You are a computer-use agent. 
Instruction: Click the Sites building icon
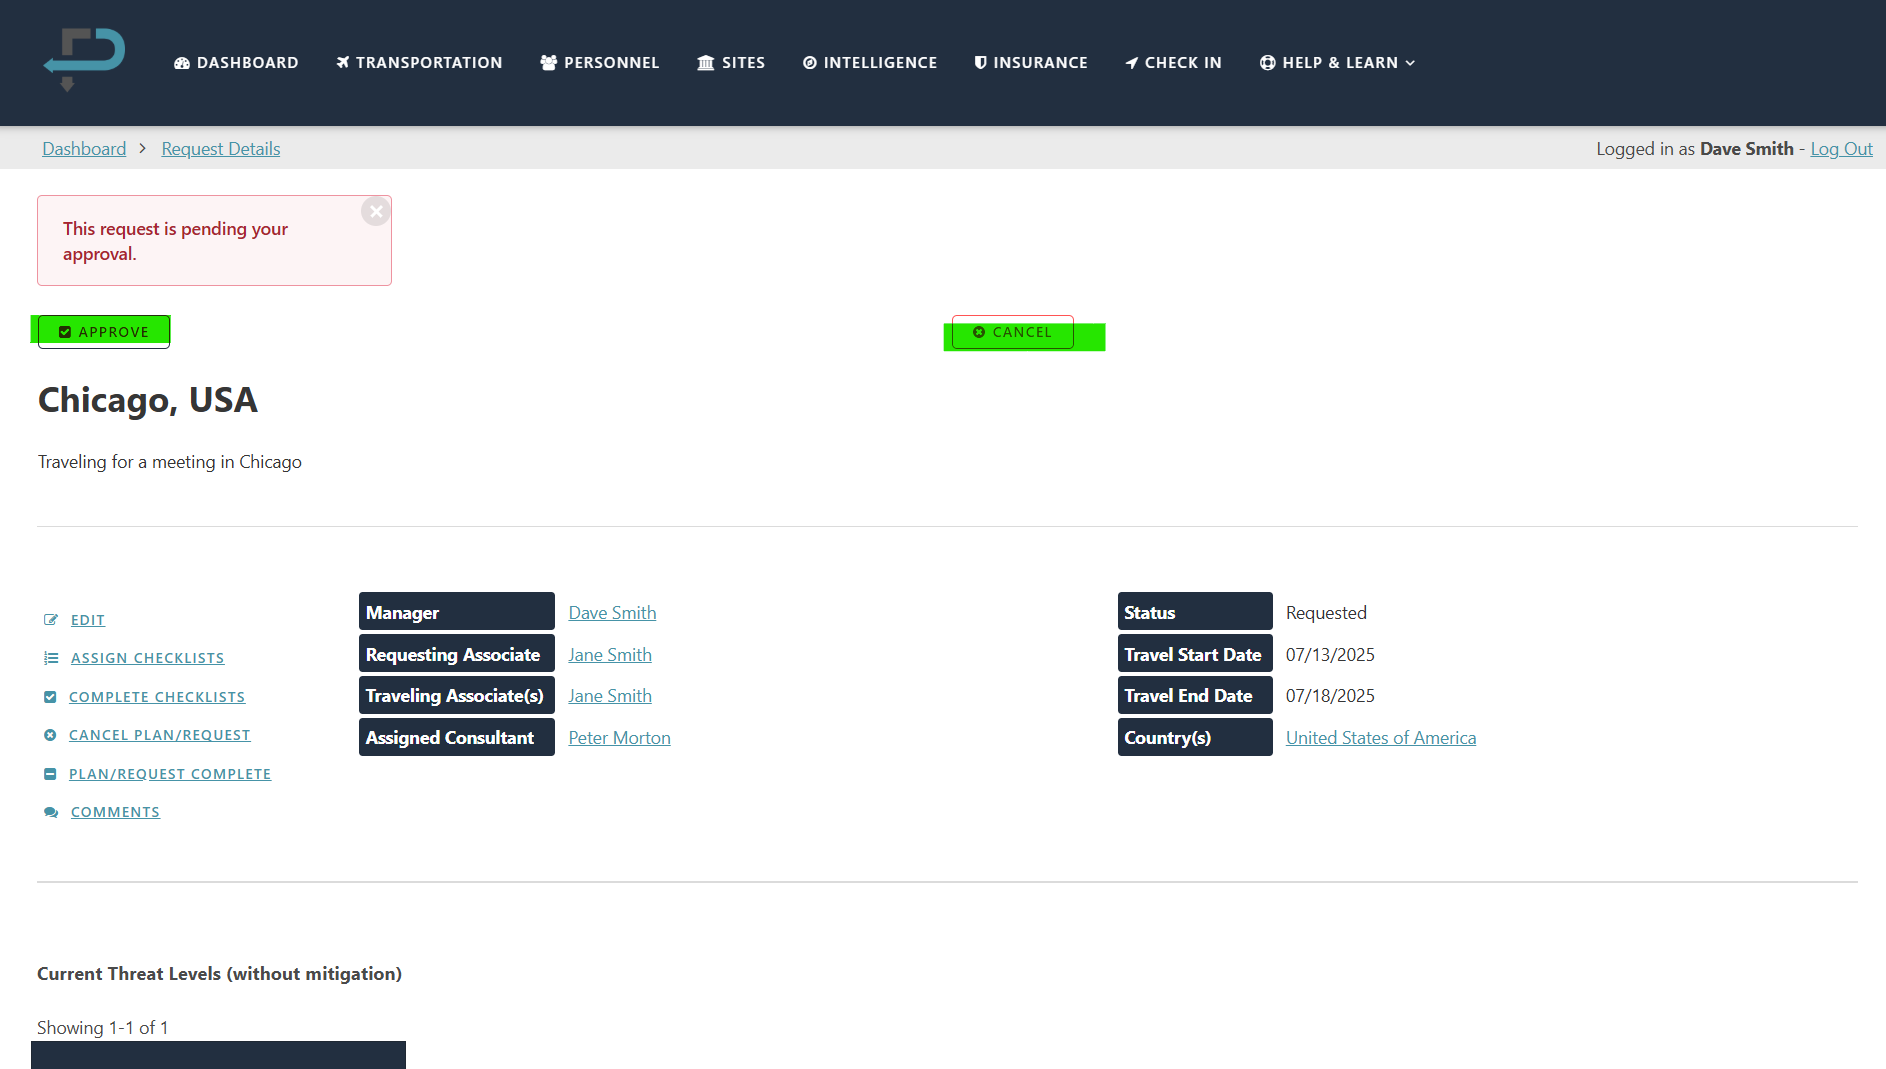[706, 63]
